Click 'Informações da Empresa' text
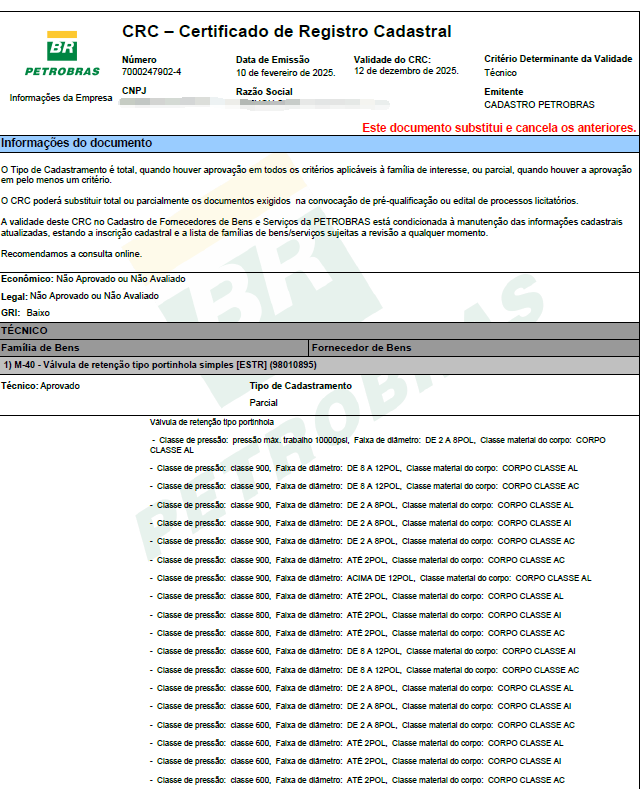This screenshot has width=642, height=789. (x=61, y=98)
